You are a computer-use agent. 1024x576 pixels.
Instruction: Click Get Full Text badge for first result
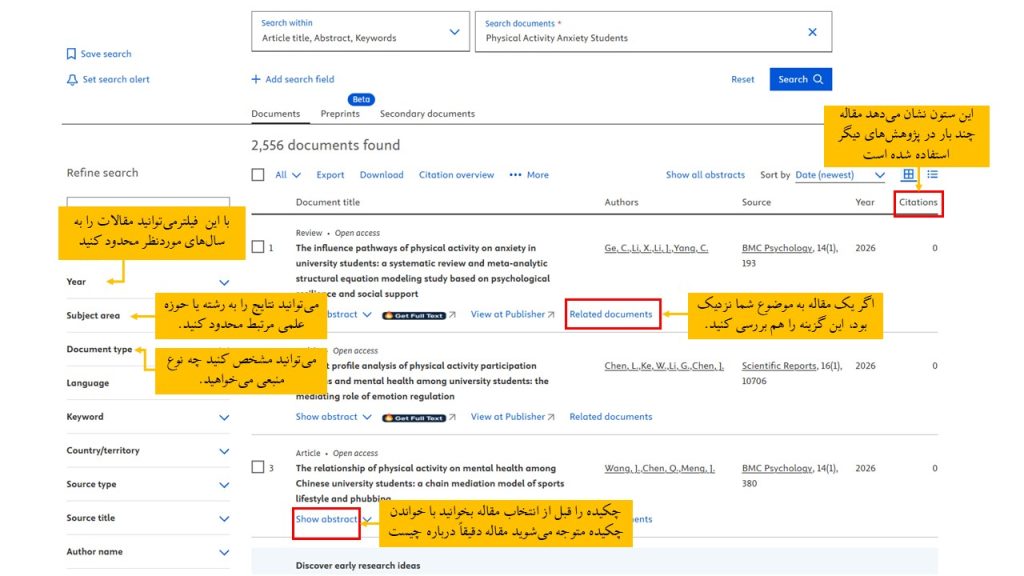point(414,315)
